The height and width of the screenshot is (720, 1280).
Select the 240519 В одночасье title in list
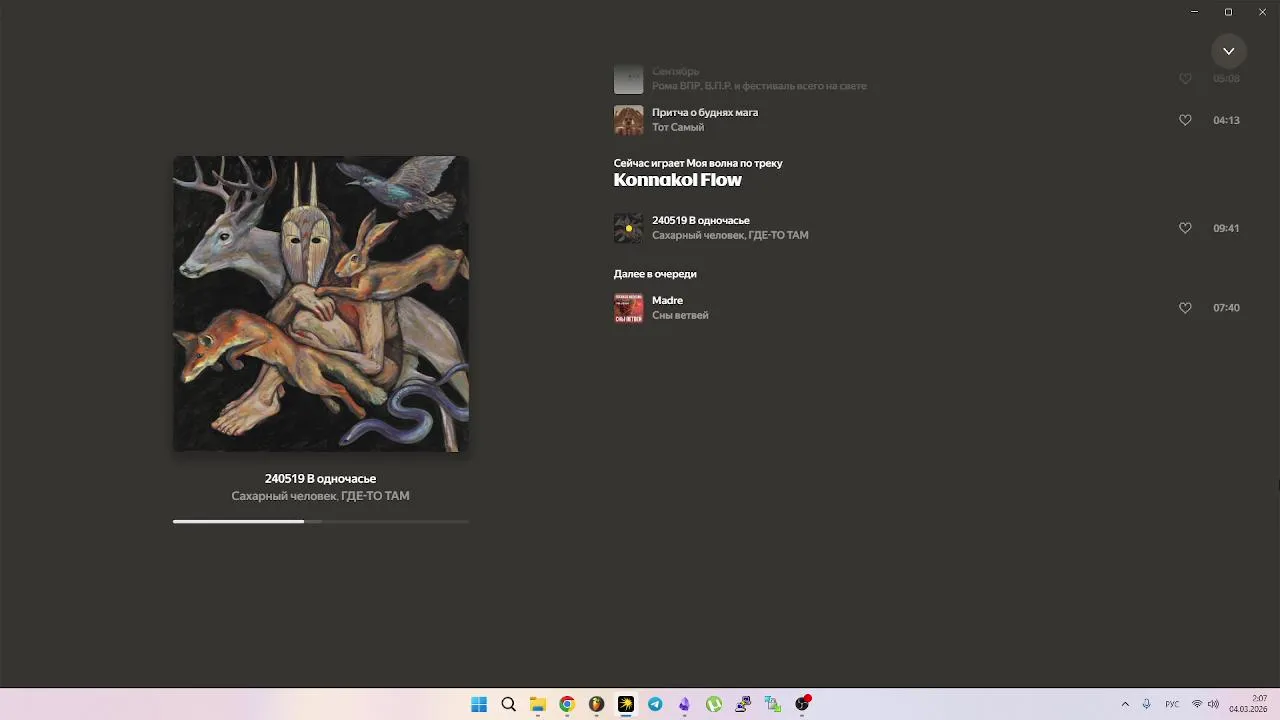(x=701, y=220)
